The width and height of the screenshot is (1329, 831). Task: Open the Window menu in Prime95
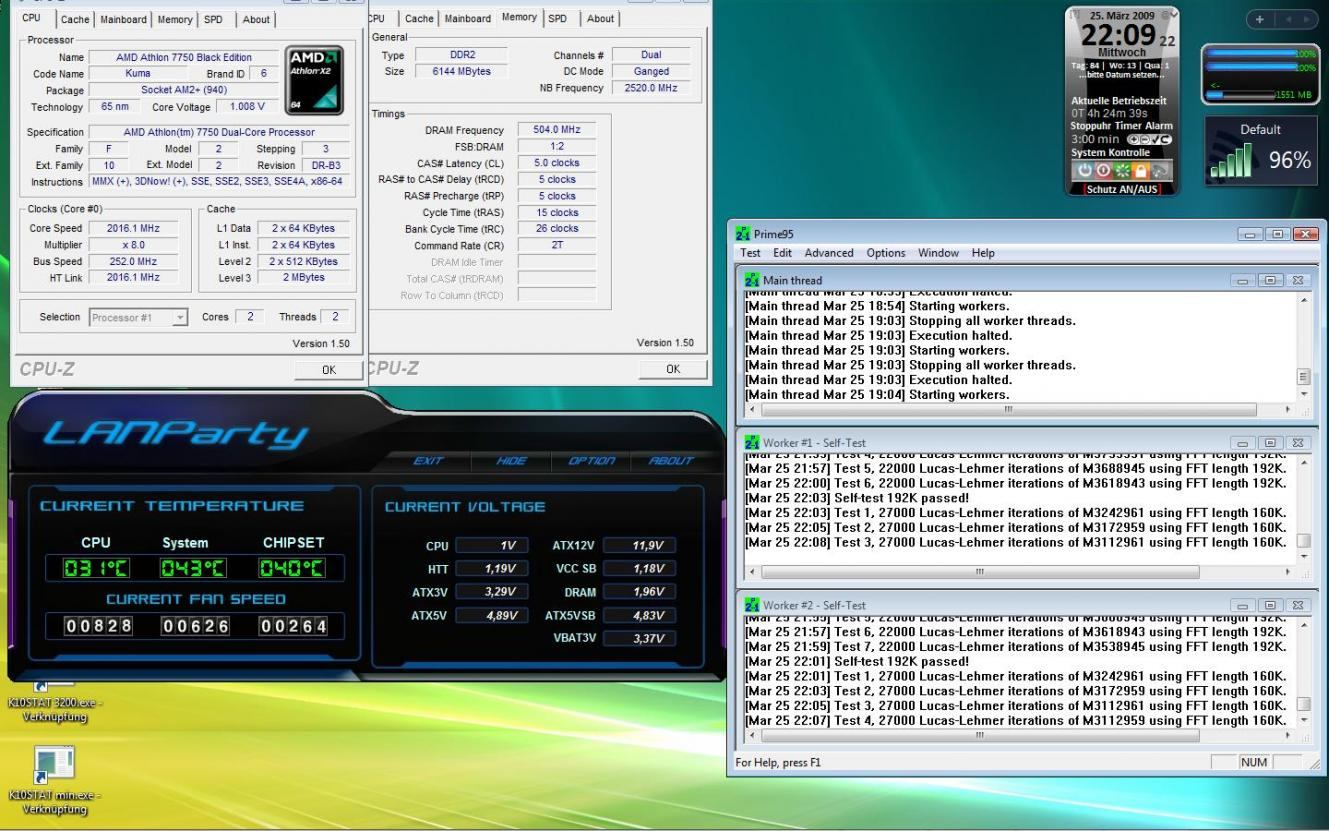click(x=940, y=253)
